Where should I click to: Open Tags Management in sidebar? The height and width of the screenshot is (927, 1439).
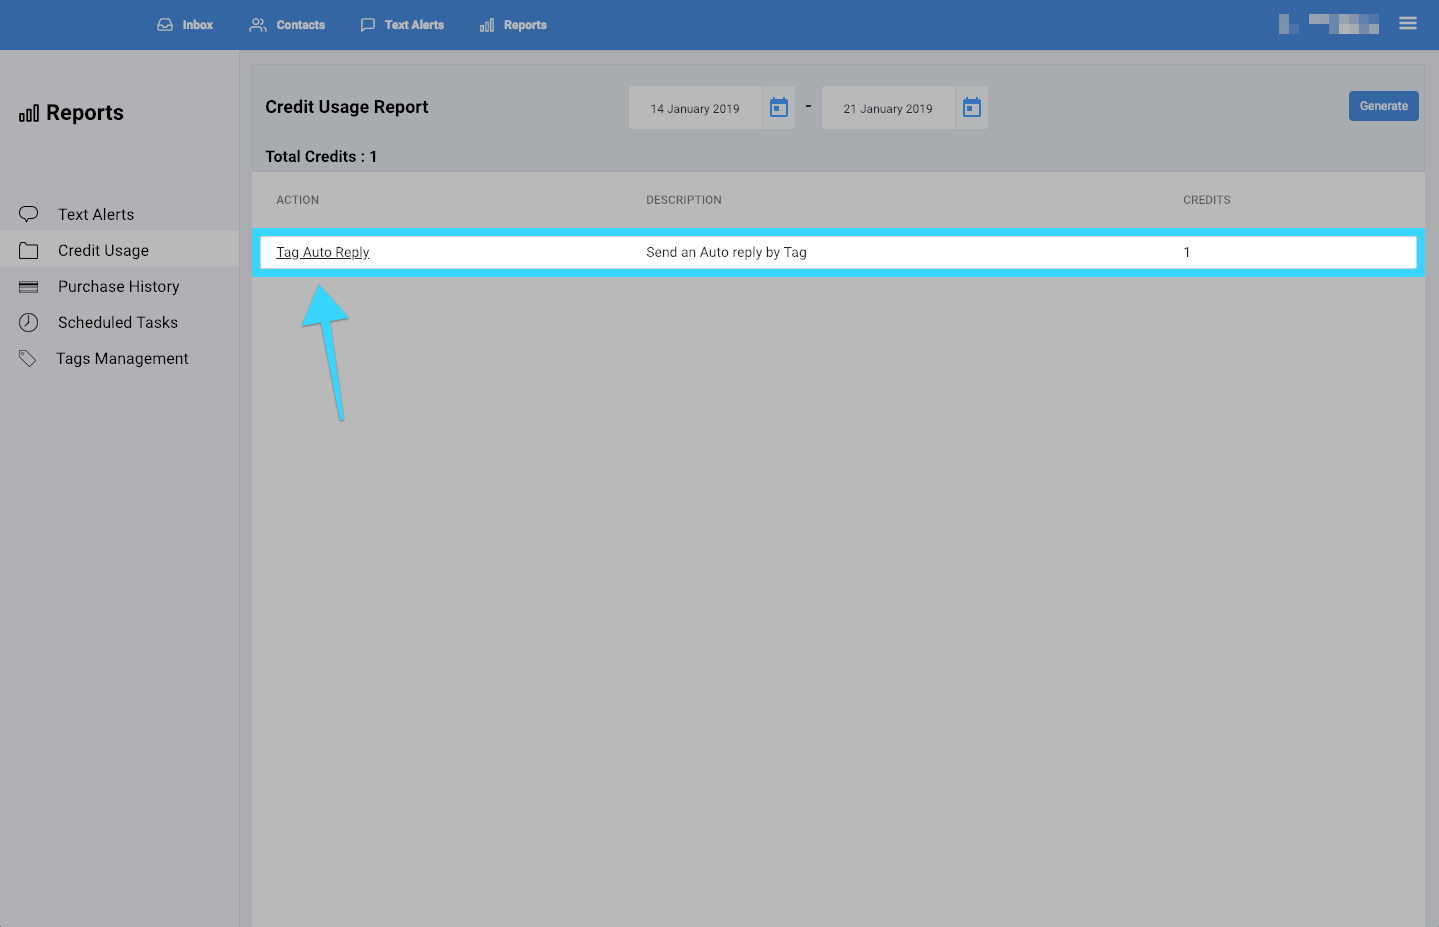122,358
